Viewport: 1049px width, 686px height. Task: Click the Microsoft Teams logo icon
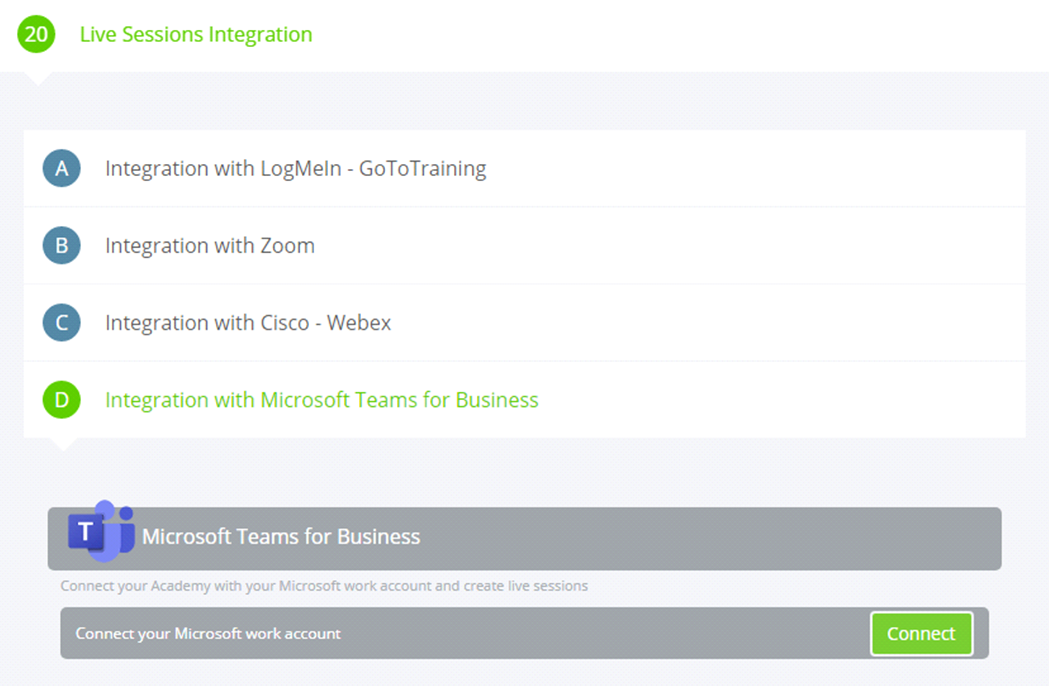pyautogui.click(x=101, y=531)
